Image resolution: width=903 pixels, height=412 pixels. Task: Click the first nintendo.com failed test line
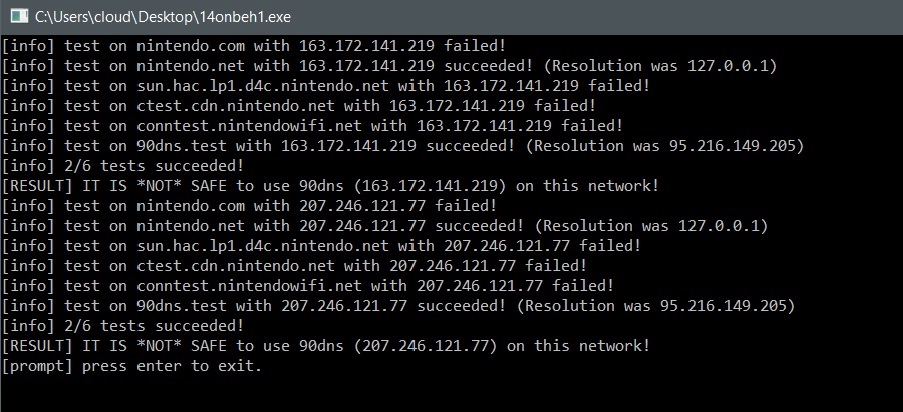pos(253,46)
